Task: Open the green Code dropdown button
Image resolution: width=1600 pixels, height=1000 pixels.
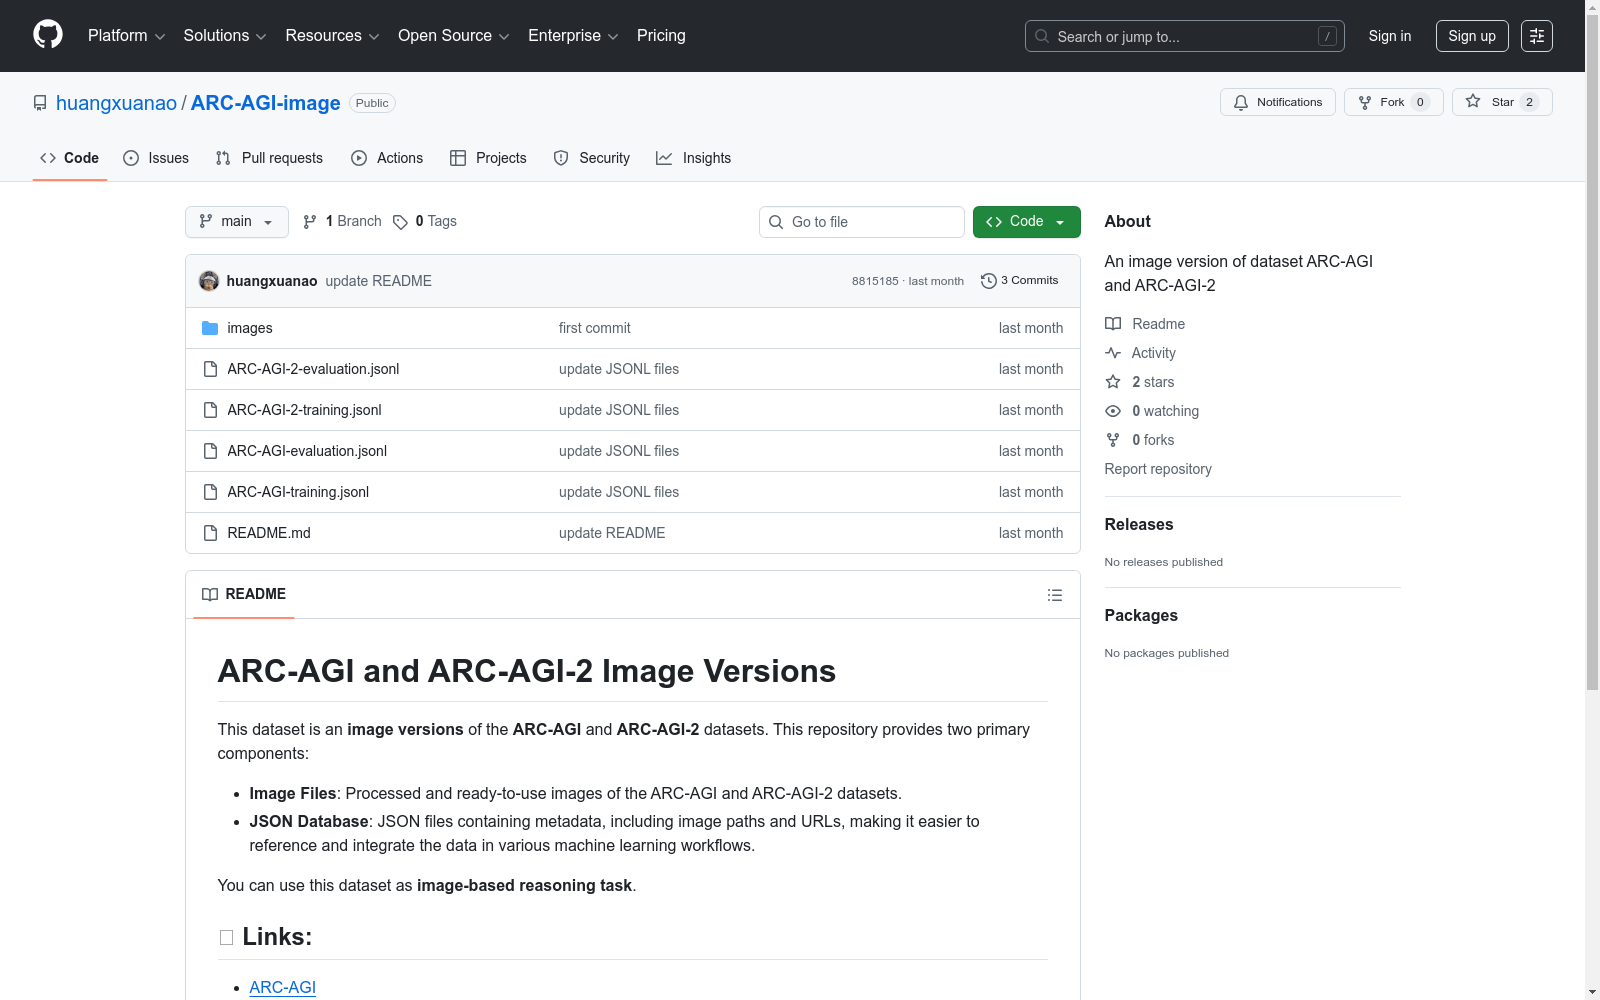Action: (x=1026, y=222)
